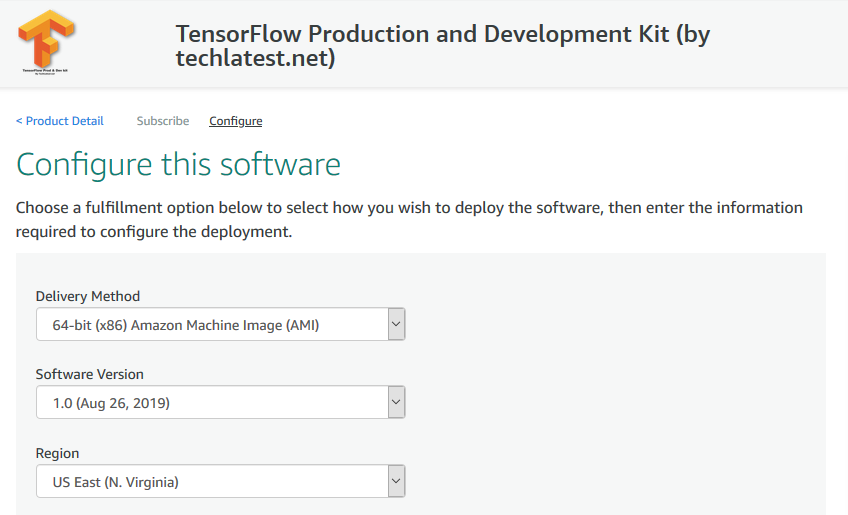Select the Configure step

tap(236, 121)
